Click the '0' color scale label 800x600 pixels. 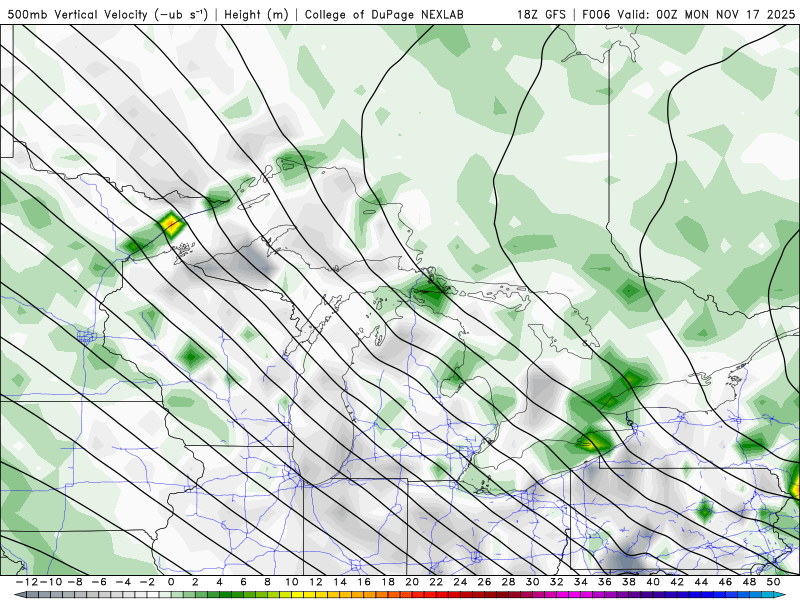(171, 582)
